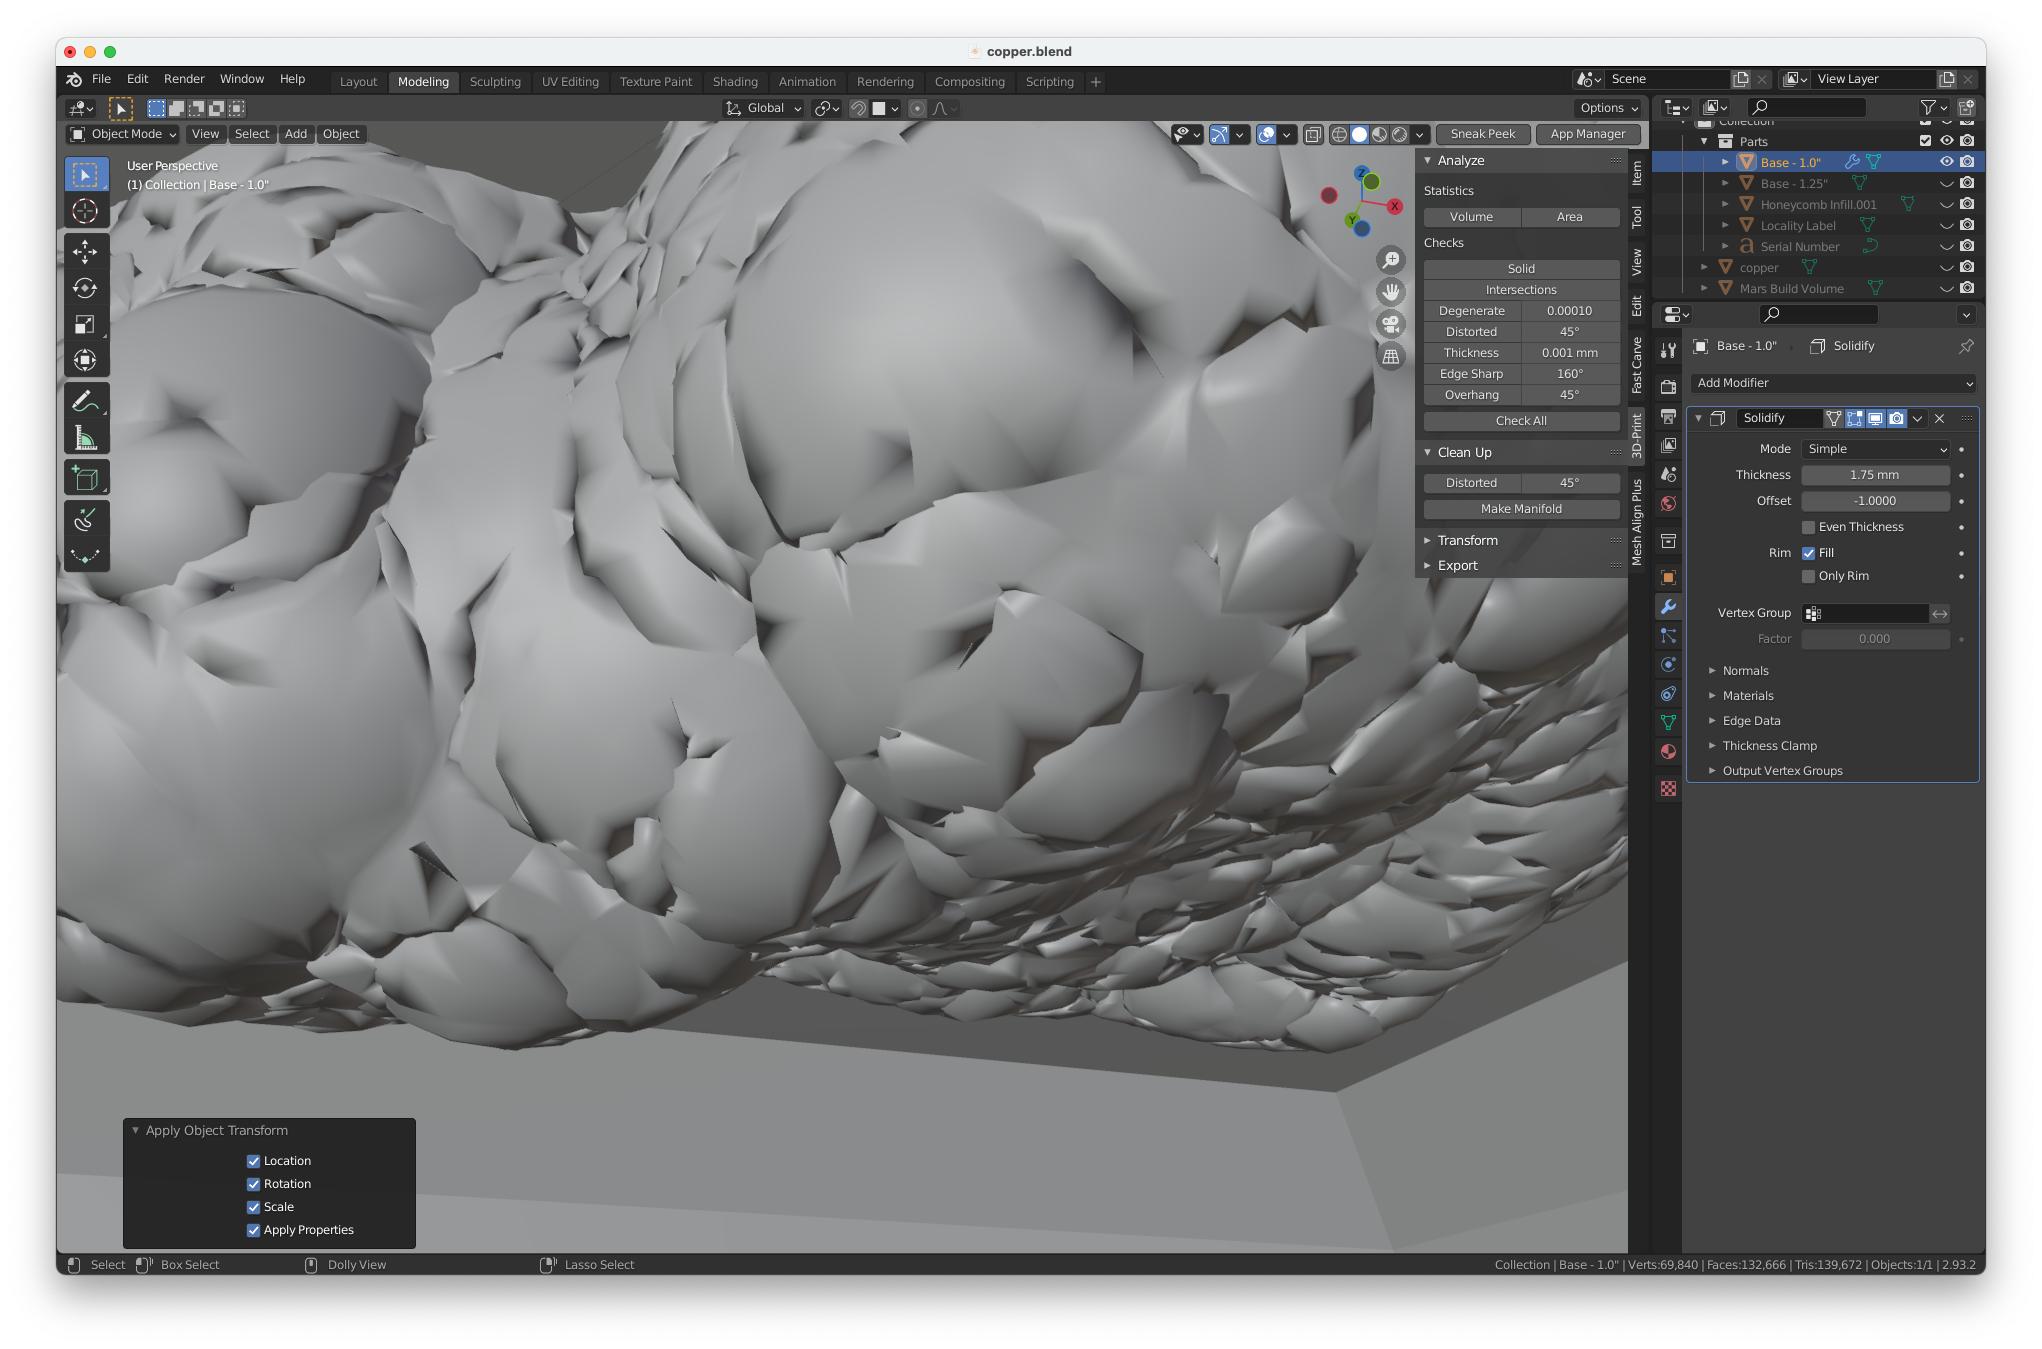
Task: Open the Physics properties tab icon
Action: pos(1667,665)
